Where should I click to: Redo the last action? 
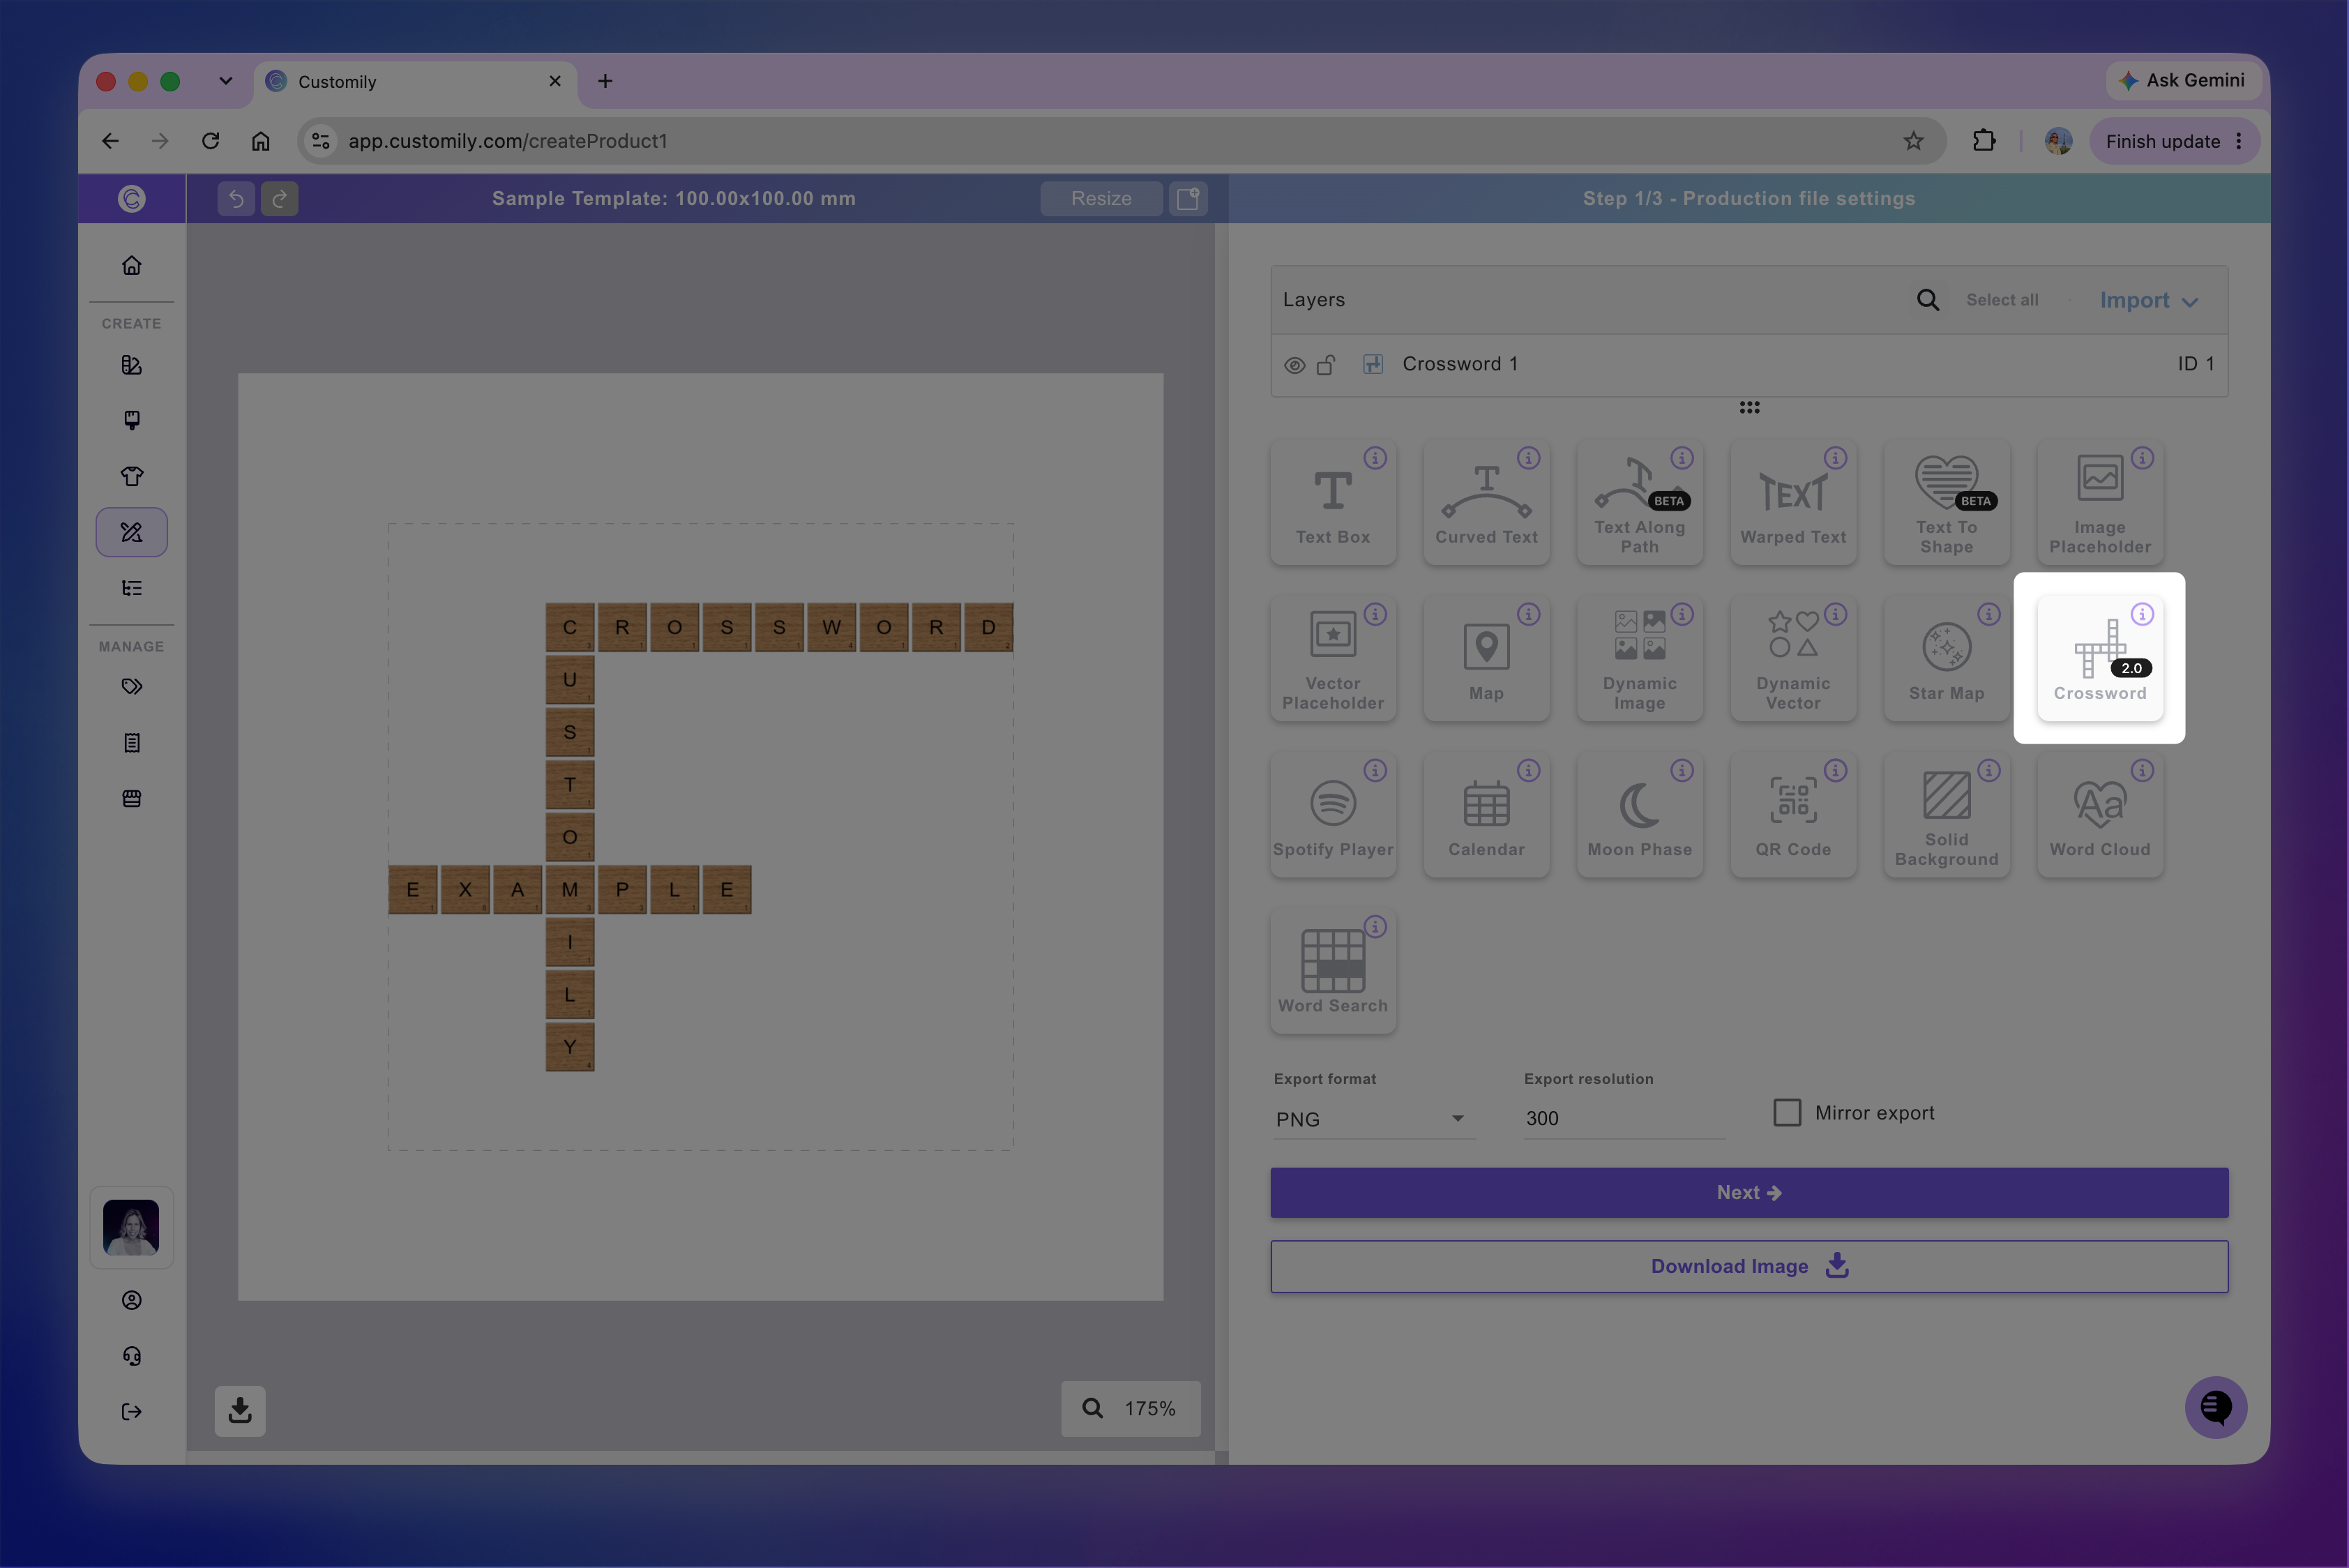coord(280,199)
